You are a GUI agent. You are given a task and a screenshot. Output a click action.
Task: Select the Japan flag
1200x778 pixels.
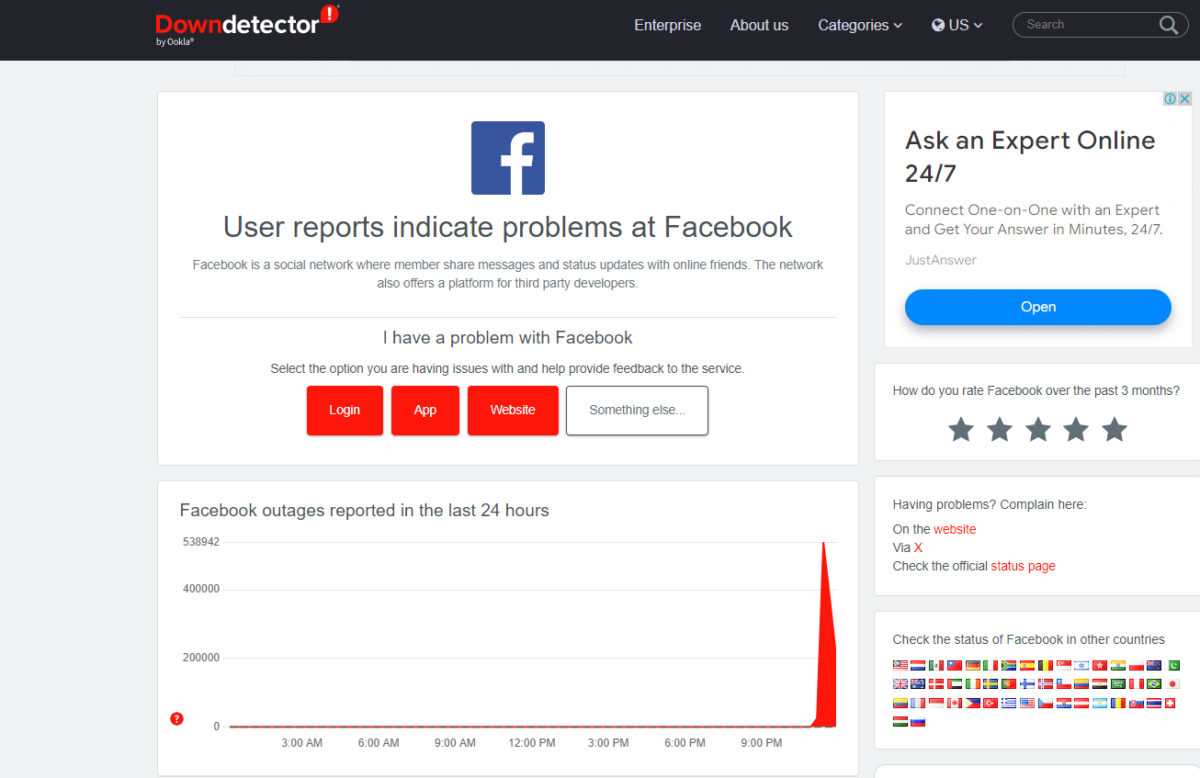pos(1174,684)
